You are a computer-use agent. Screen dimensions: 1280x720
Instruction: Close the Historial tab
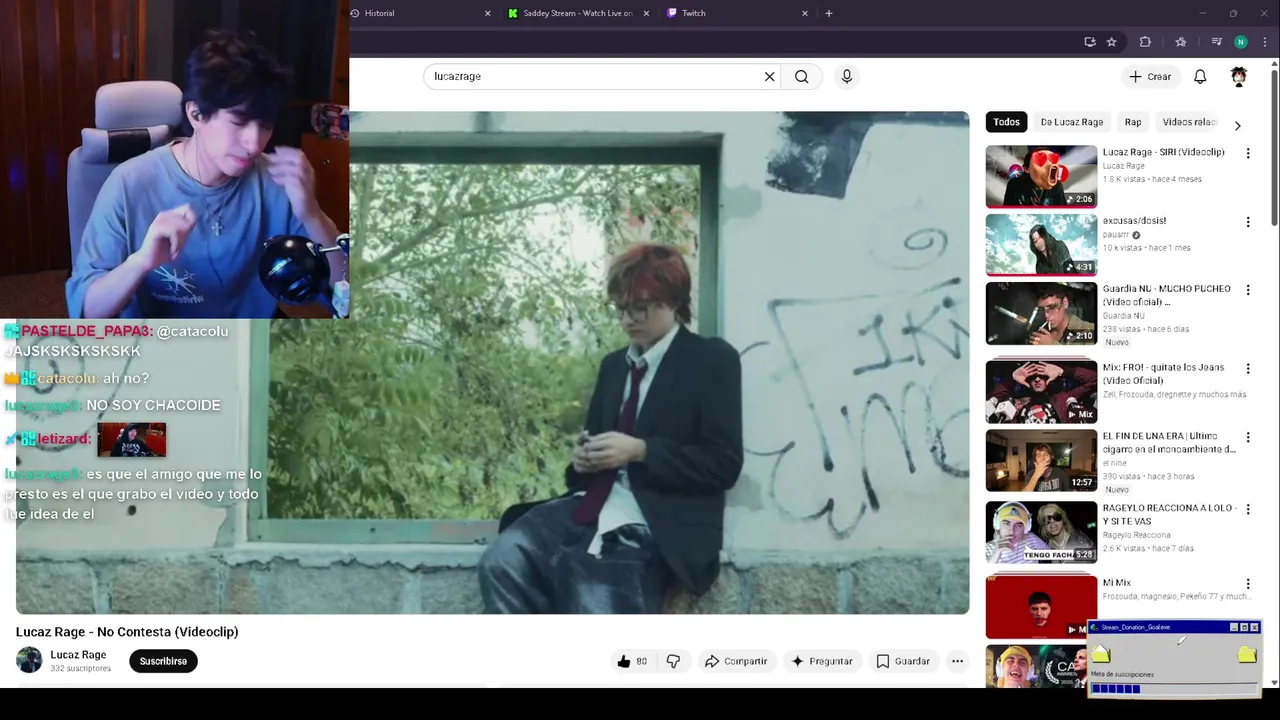point(488,13)
